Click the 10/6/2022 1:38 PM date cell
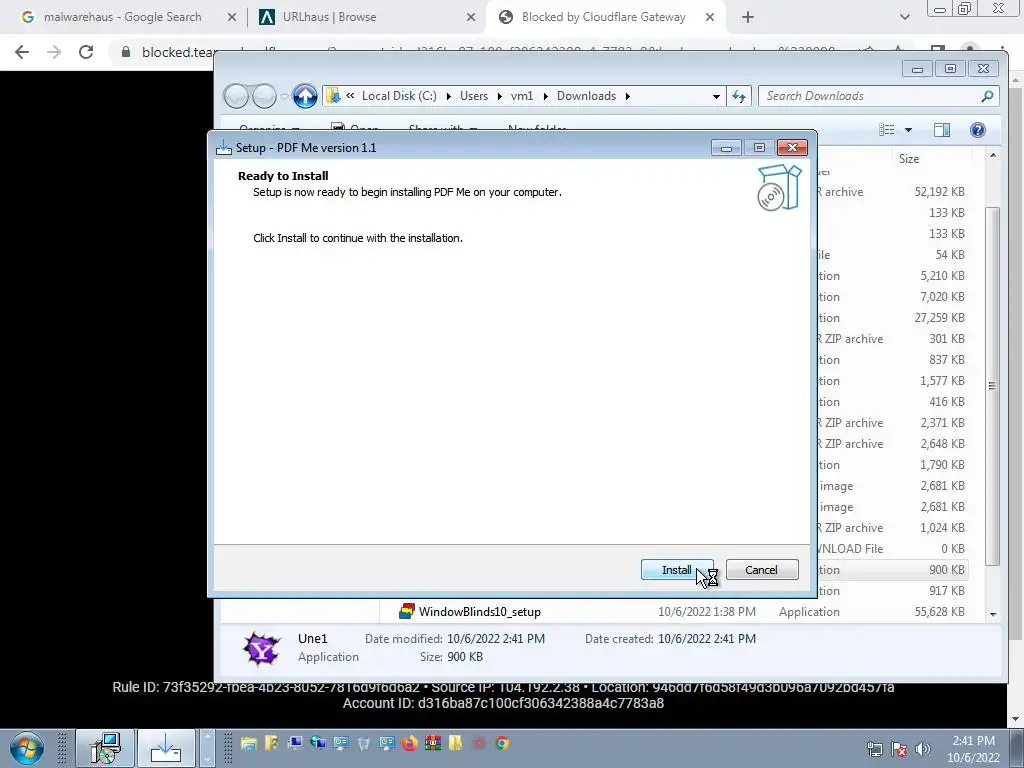This screenshot has width=1024, height=768. pos(707,612)
